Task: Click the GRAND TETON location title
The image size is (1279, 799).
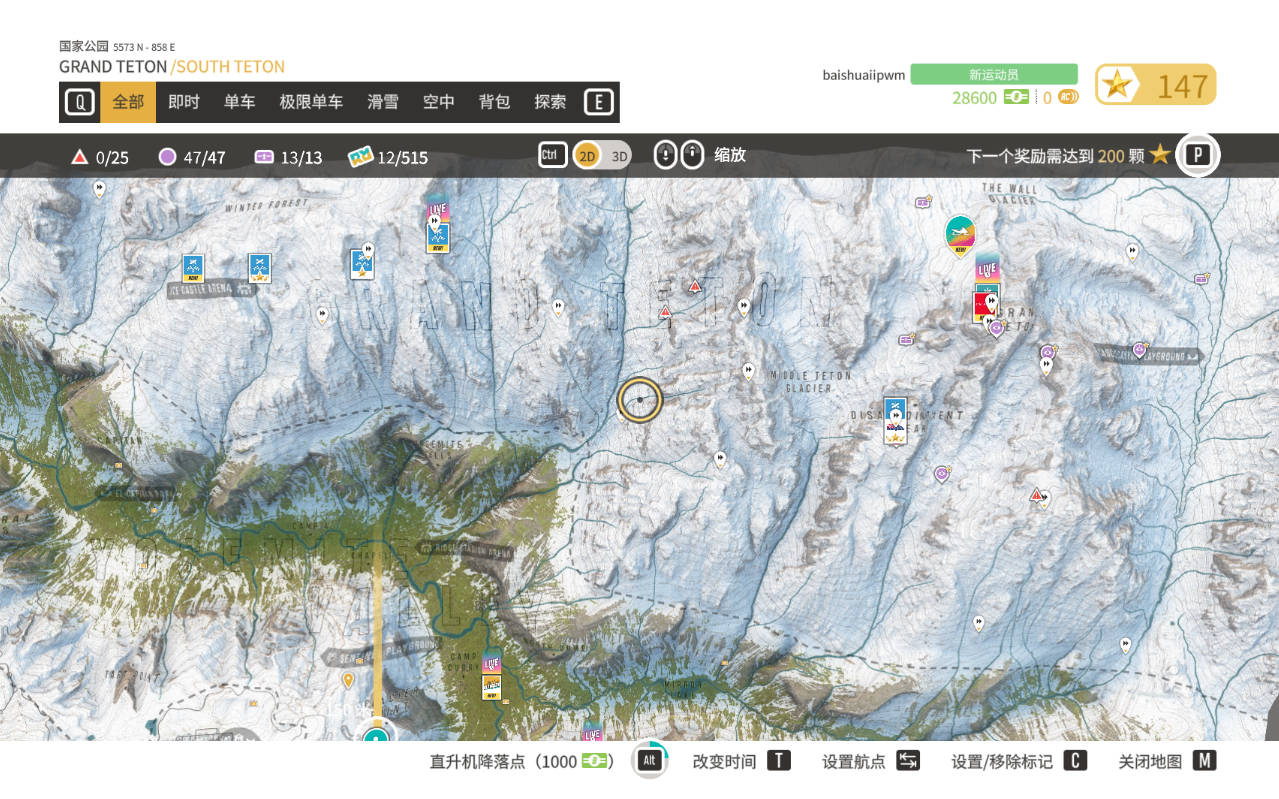Action: pyautogui.click(x=113, y=67)
